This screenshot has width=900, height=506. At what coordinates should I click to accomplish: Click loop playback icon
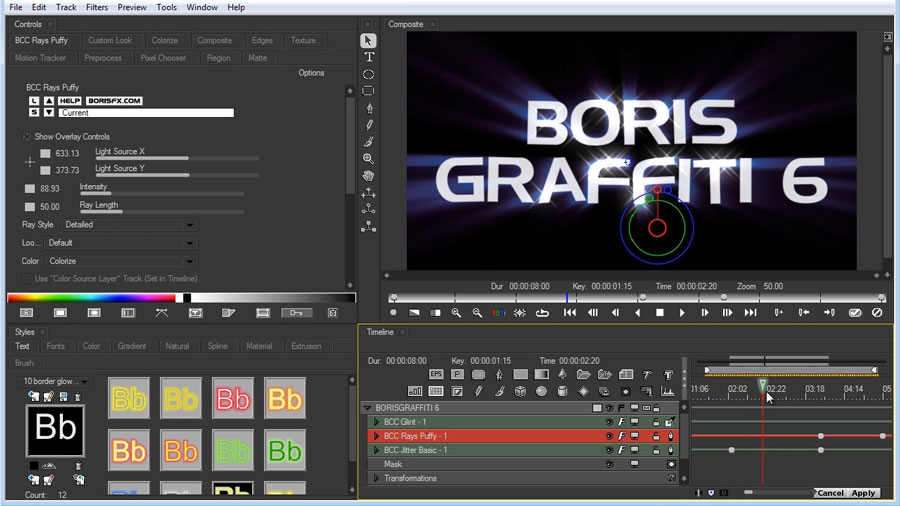(542, 313)
